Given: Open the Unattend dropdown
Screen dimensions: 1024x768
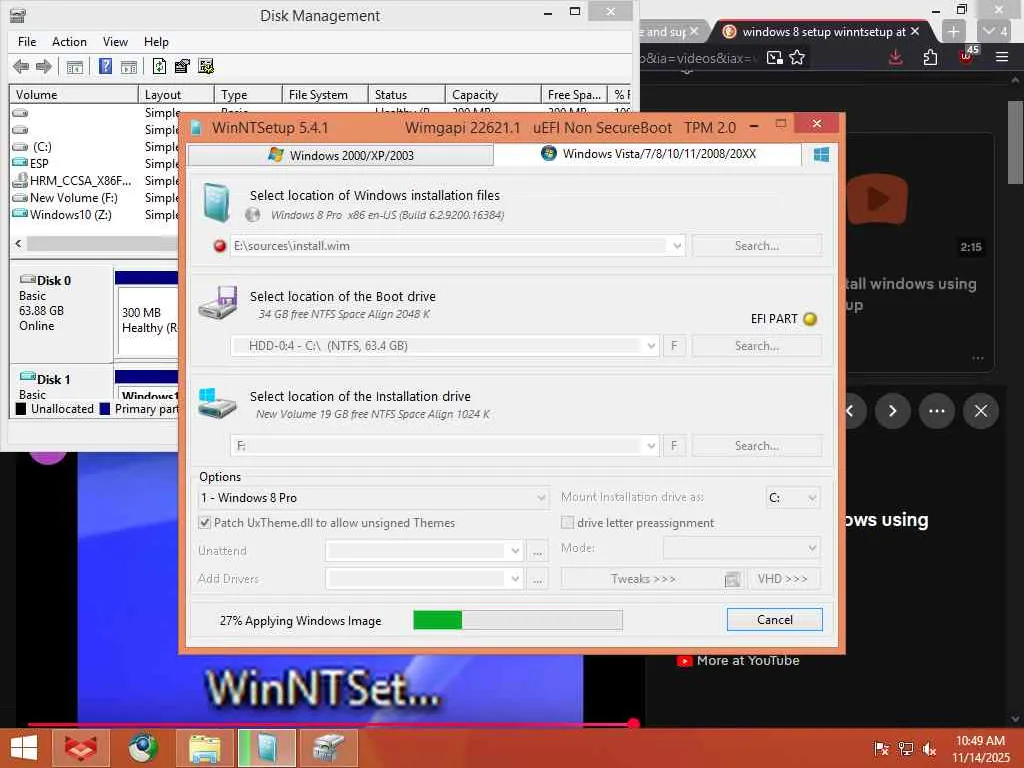Looking at the screenshot, I should tap(515, 551).
